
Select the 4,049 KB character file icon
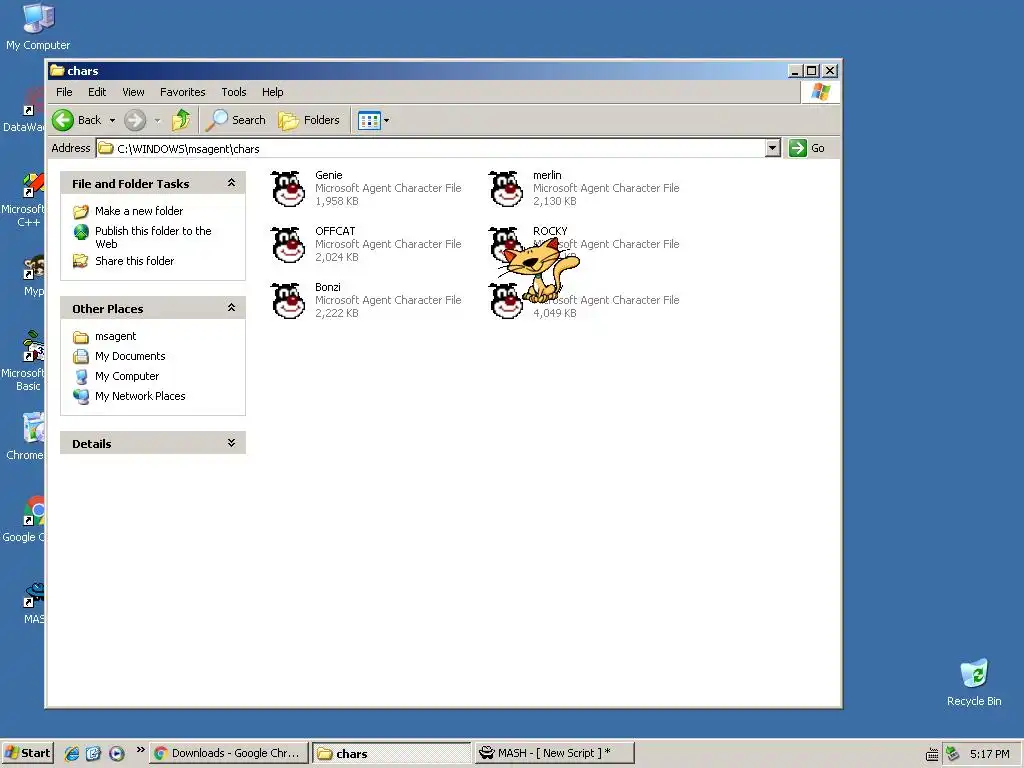coord(506,302)
